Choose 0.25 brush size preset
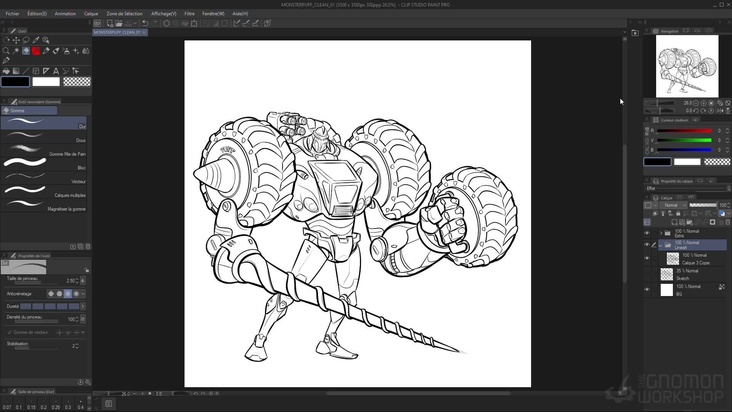732x412 pixels. pyautogui.click(x=56, y=404)
